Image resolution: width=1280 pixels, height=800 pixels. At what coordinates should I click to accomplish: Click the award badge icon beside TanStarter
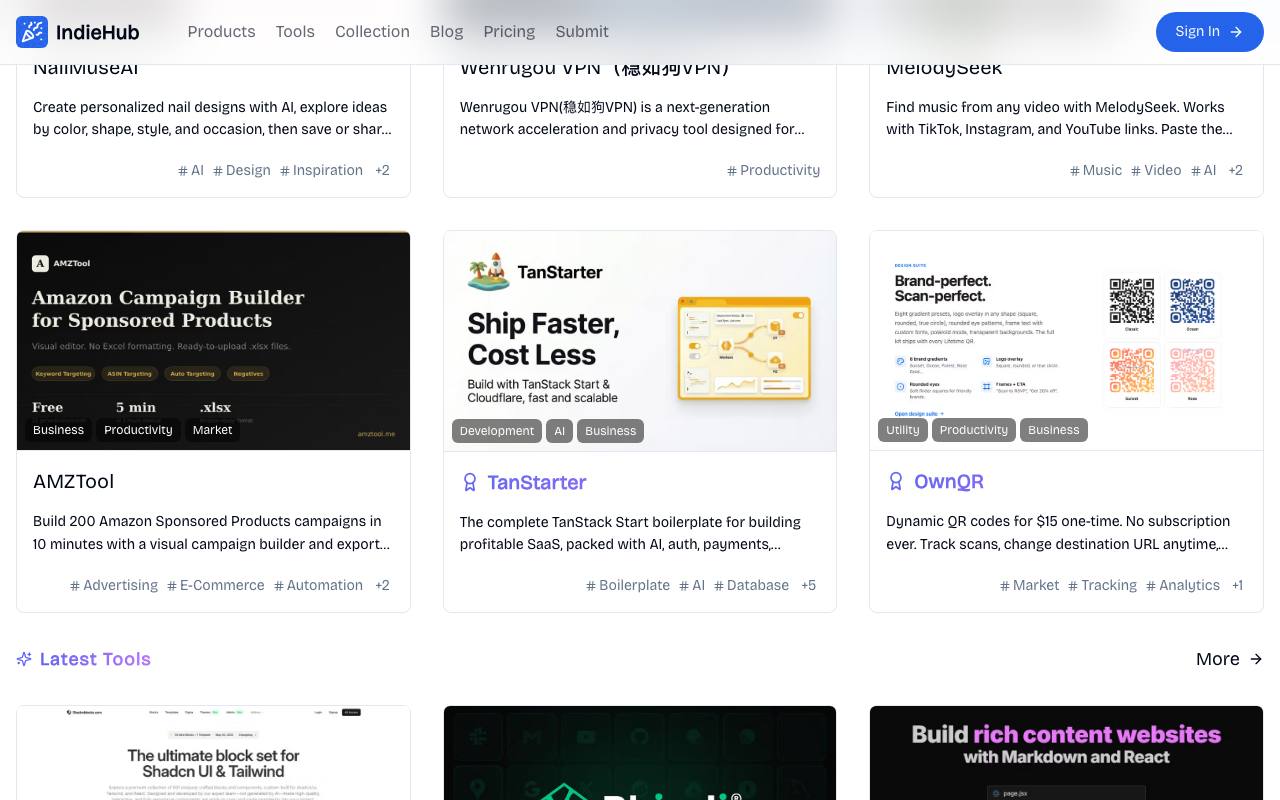469,483
